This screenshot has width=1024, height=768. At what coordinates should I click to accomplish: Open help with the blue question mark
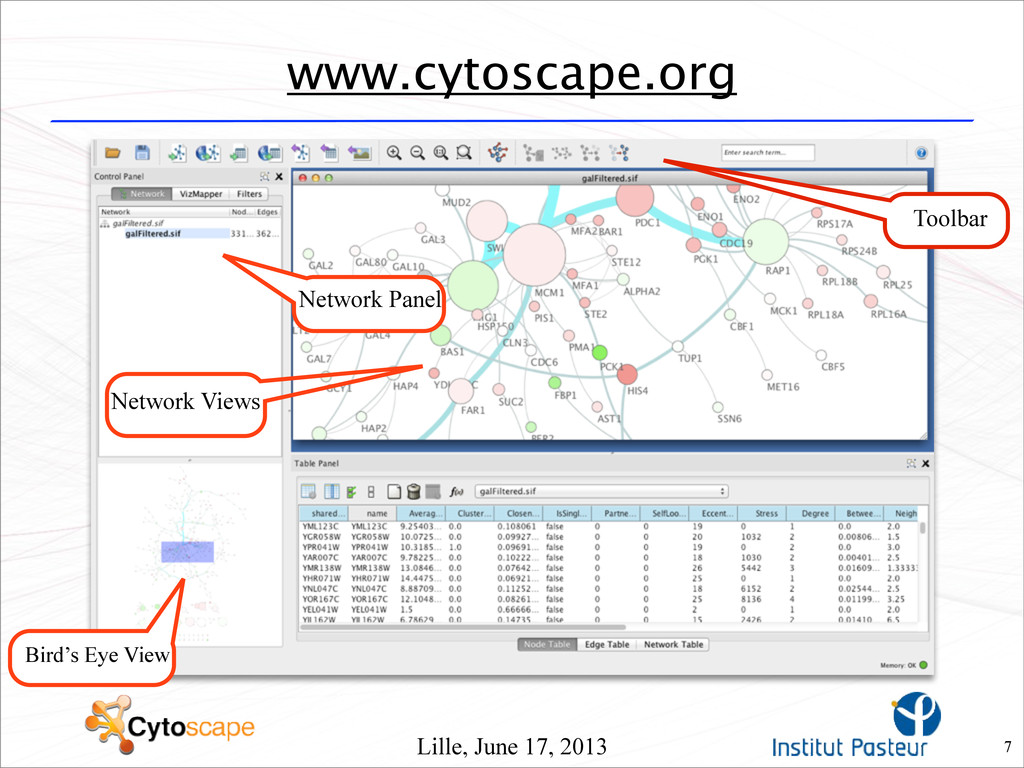click(x=921, y=153)
